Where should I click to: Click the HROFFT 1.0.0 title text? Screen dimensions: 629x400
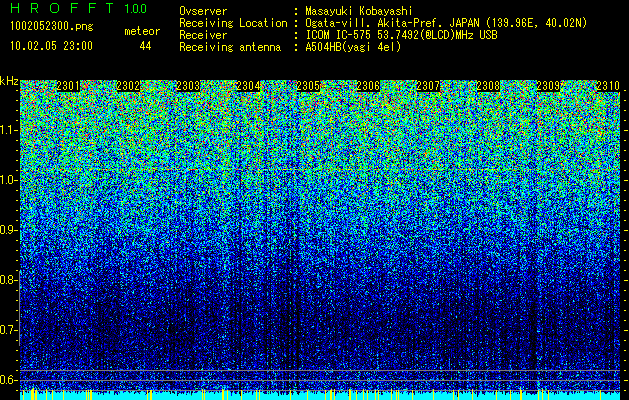[78, 8]
